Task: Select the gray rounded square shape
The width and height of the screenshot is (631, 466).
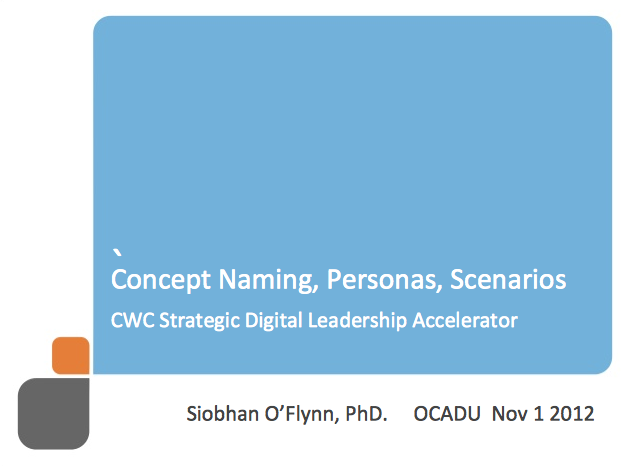Action: point(54,413)
